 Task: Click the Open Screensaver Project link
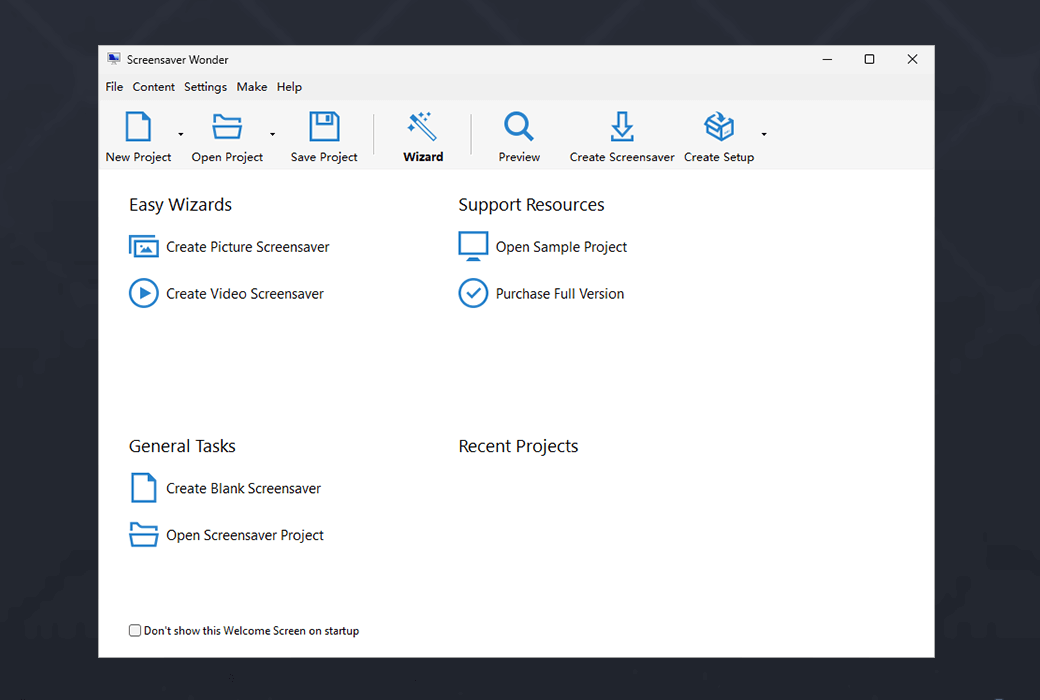click(245, 535)
